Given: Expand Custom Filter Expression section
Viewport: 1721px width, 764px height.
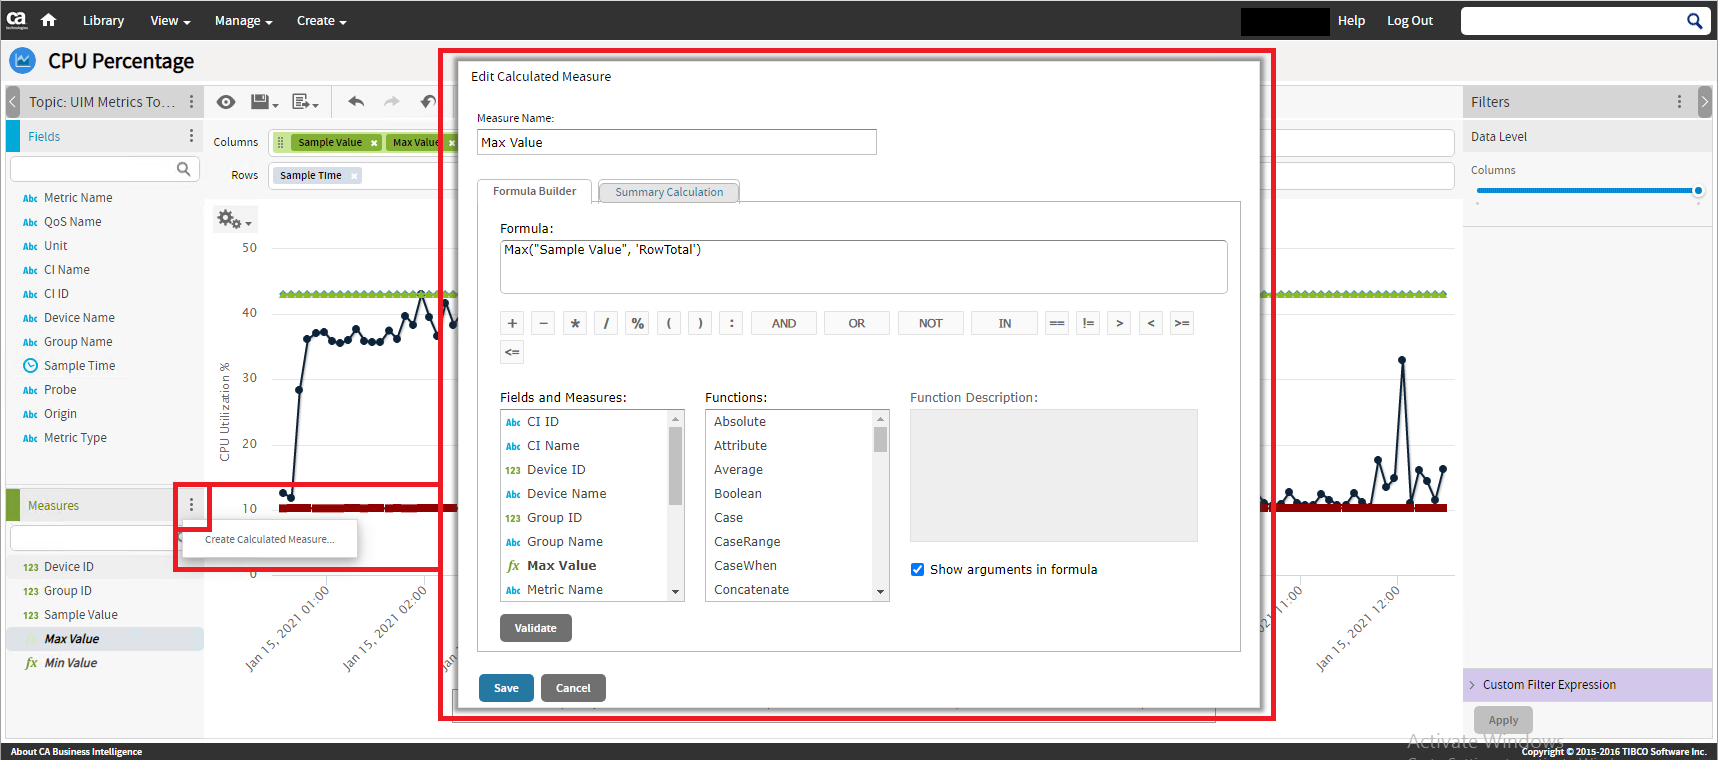Looking at the screenshot, I should (1548, 685).
